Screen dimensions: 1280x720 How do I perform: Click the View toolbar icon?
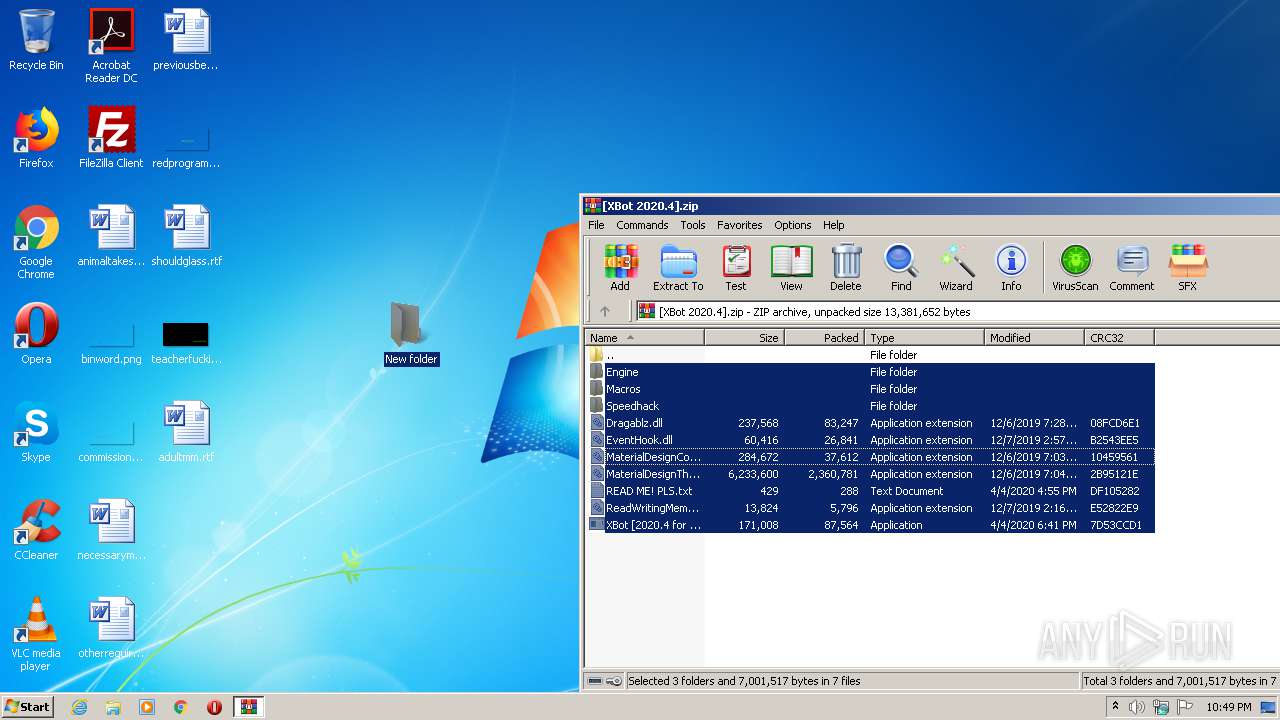(791, 268)
